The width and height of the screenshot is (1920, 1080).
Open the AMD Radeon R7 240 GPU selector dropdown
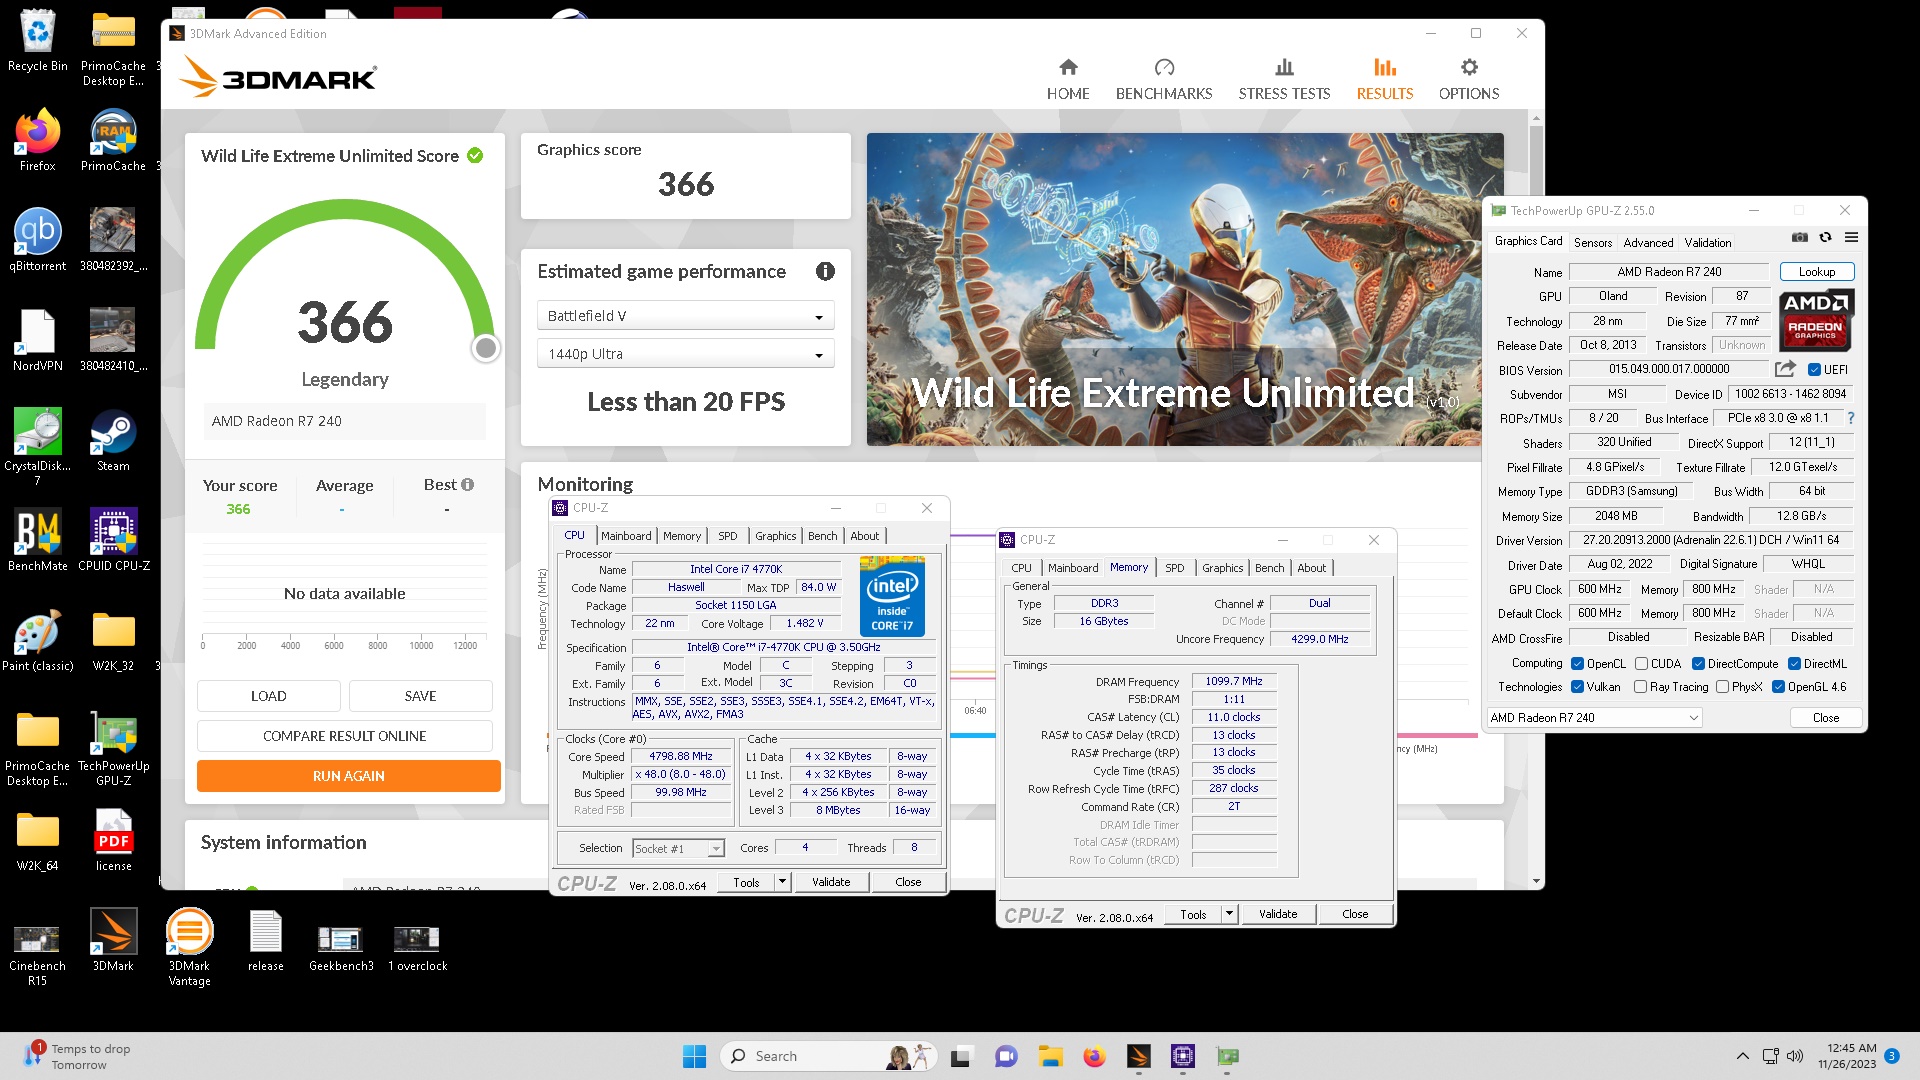tap(1594, 718)
